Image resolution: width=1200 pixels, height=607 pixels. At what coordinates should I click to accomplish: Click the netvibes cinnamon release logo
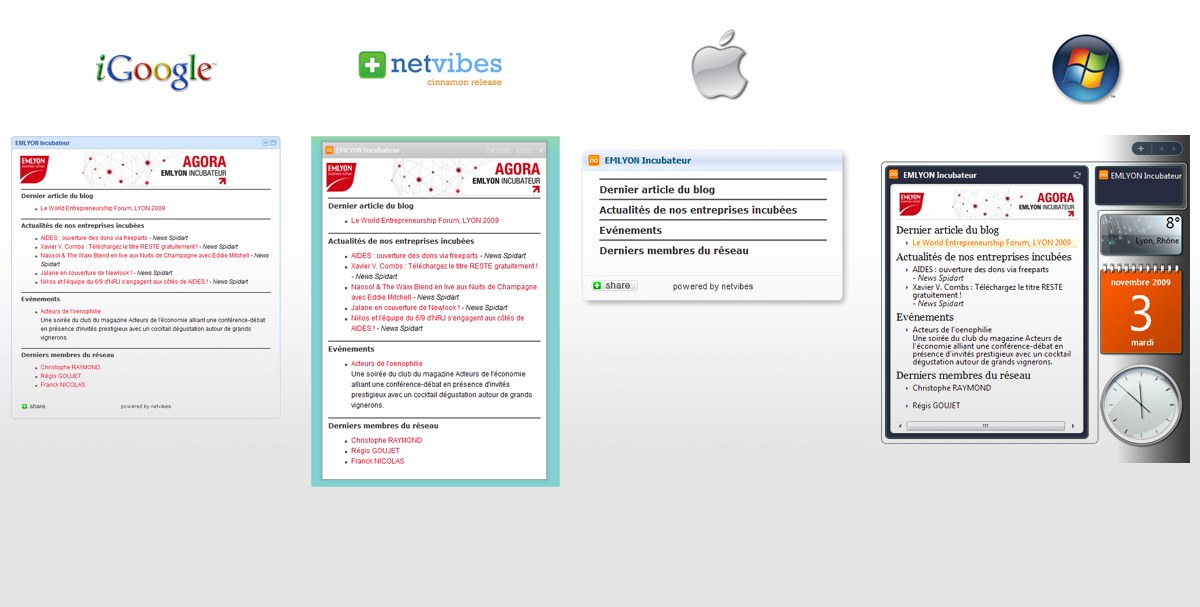point(430,68)
